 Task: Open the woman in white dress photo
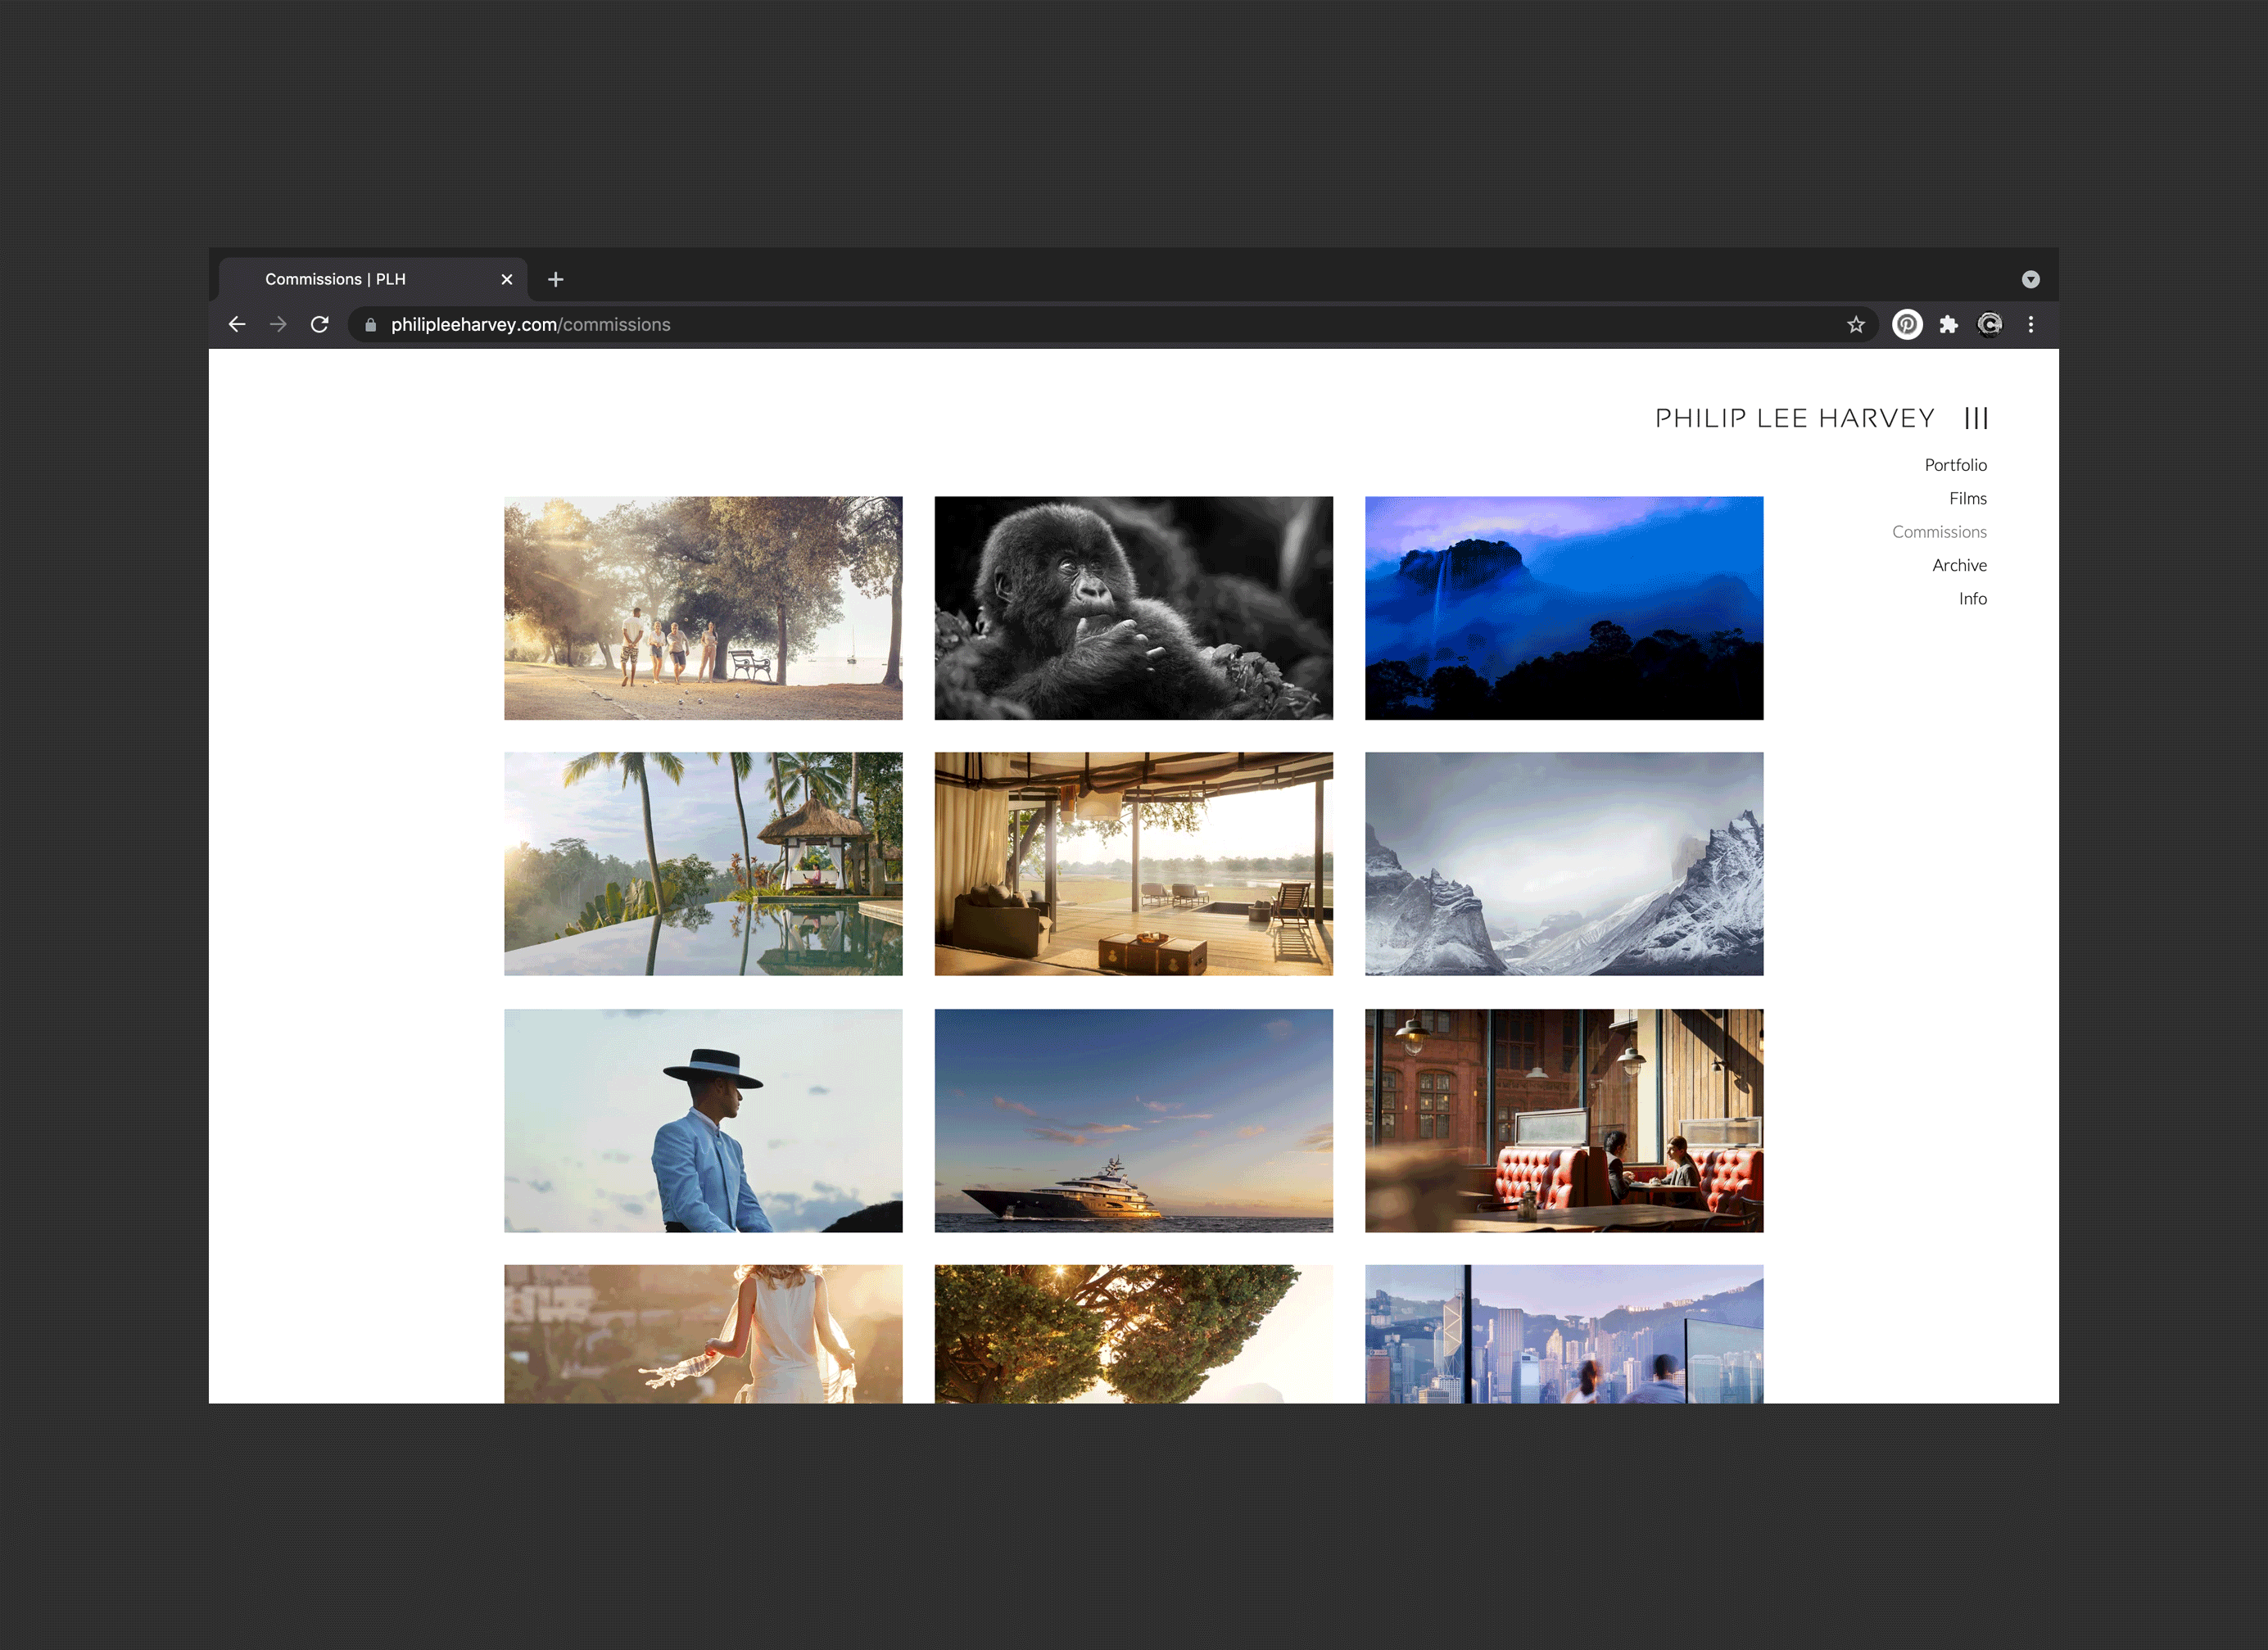703,1334
